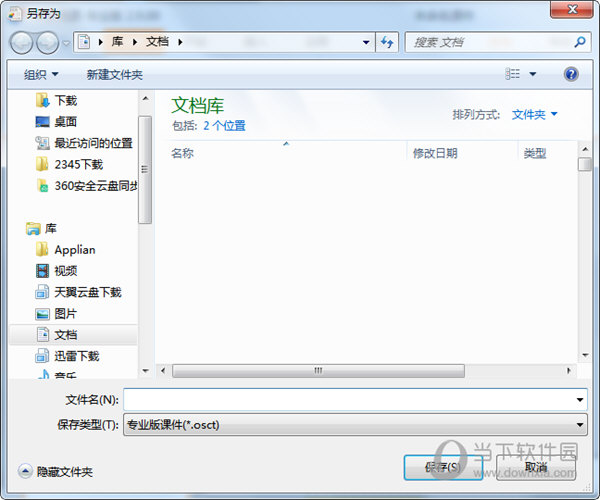Screen dimensions: 600x500
Task: Open the view options dropdown arrow
Action: click(x=533, y=74)
